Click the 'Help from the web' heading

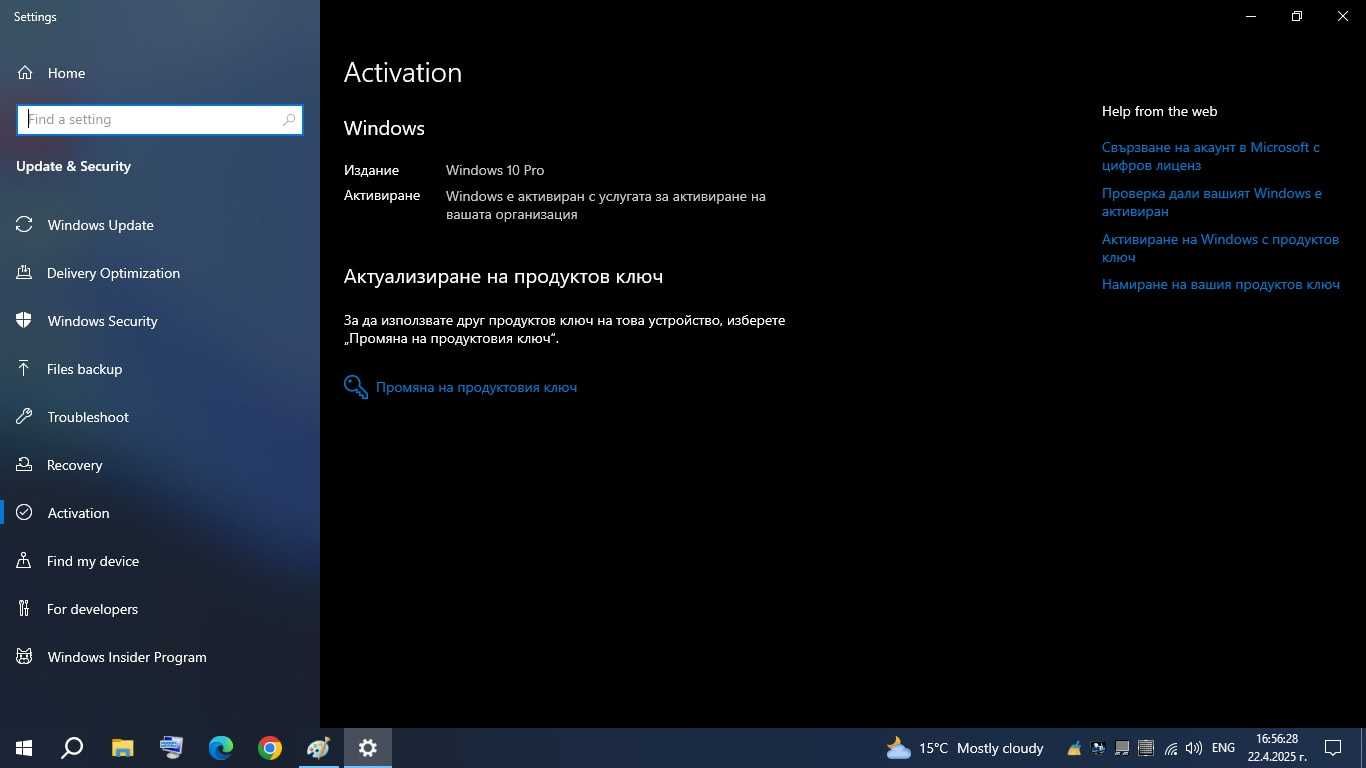click(1159, 111)
